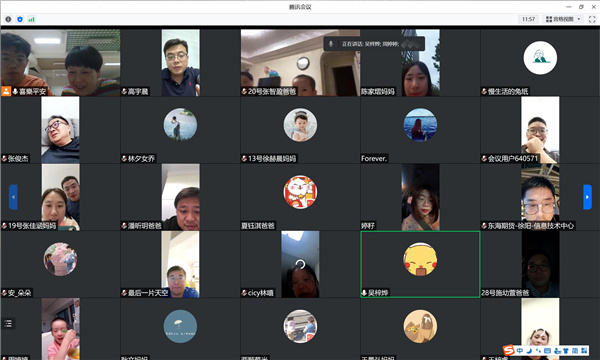
Task: Click muted mic icon beside 会议用户640571
Action: [x=484, y=158]
